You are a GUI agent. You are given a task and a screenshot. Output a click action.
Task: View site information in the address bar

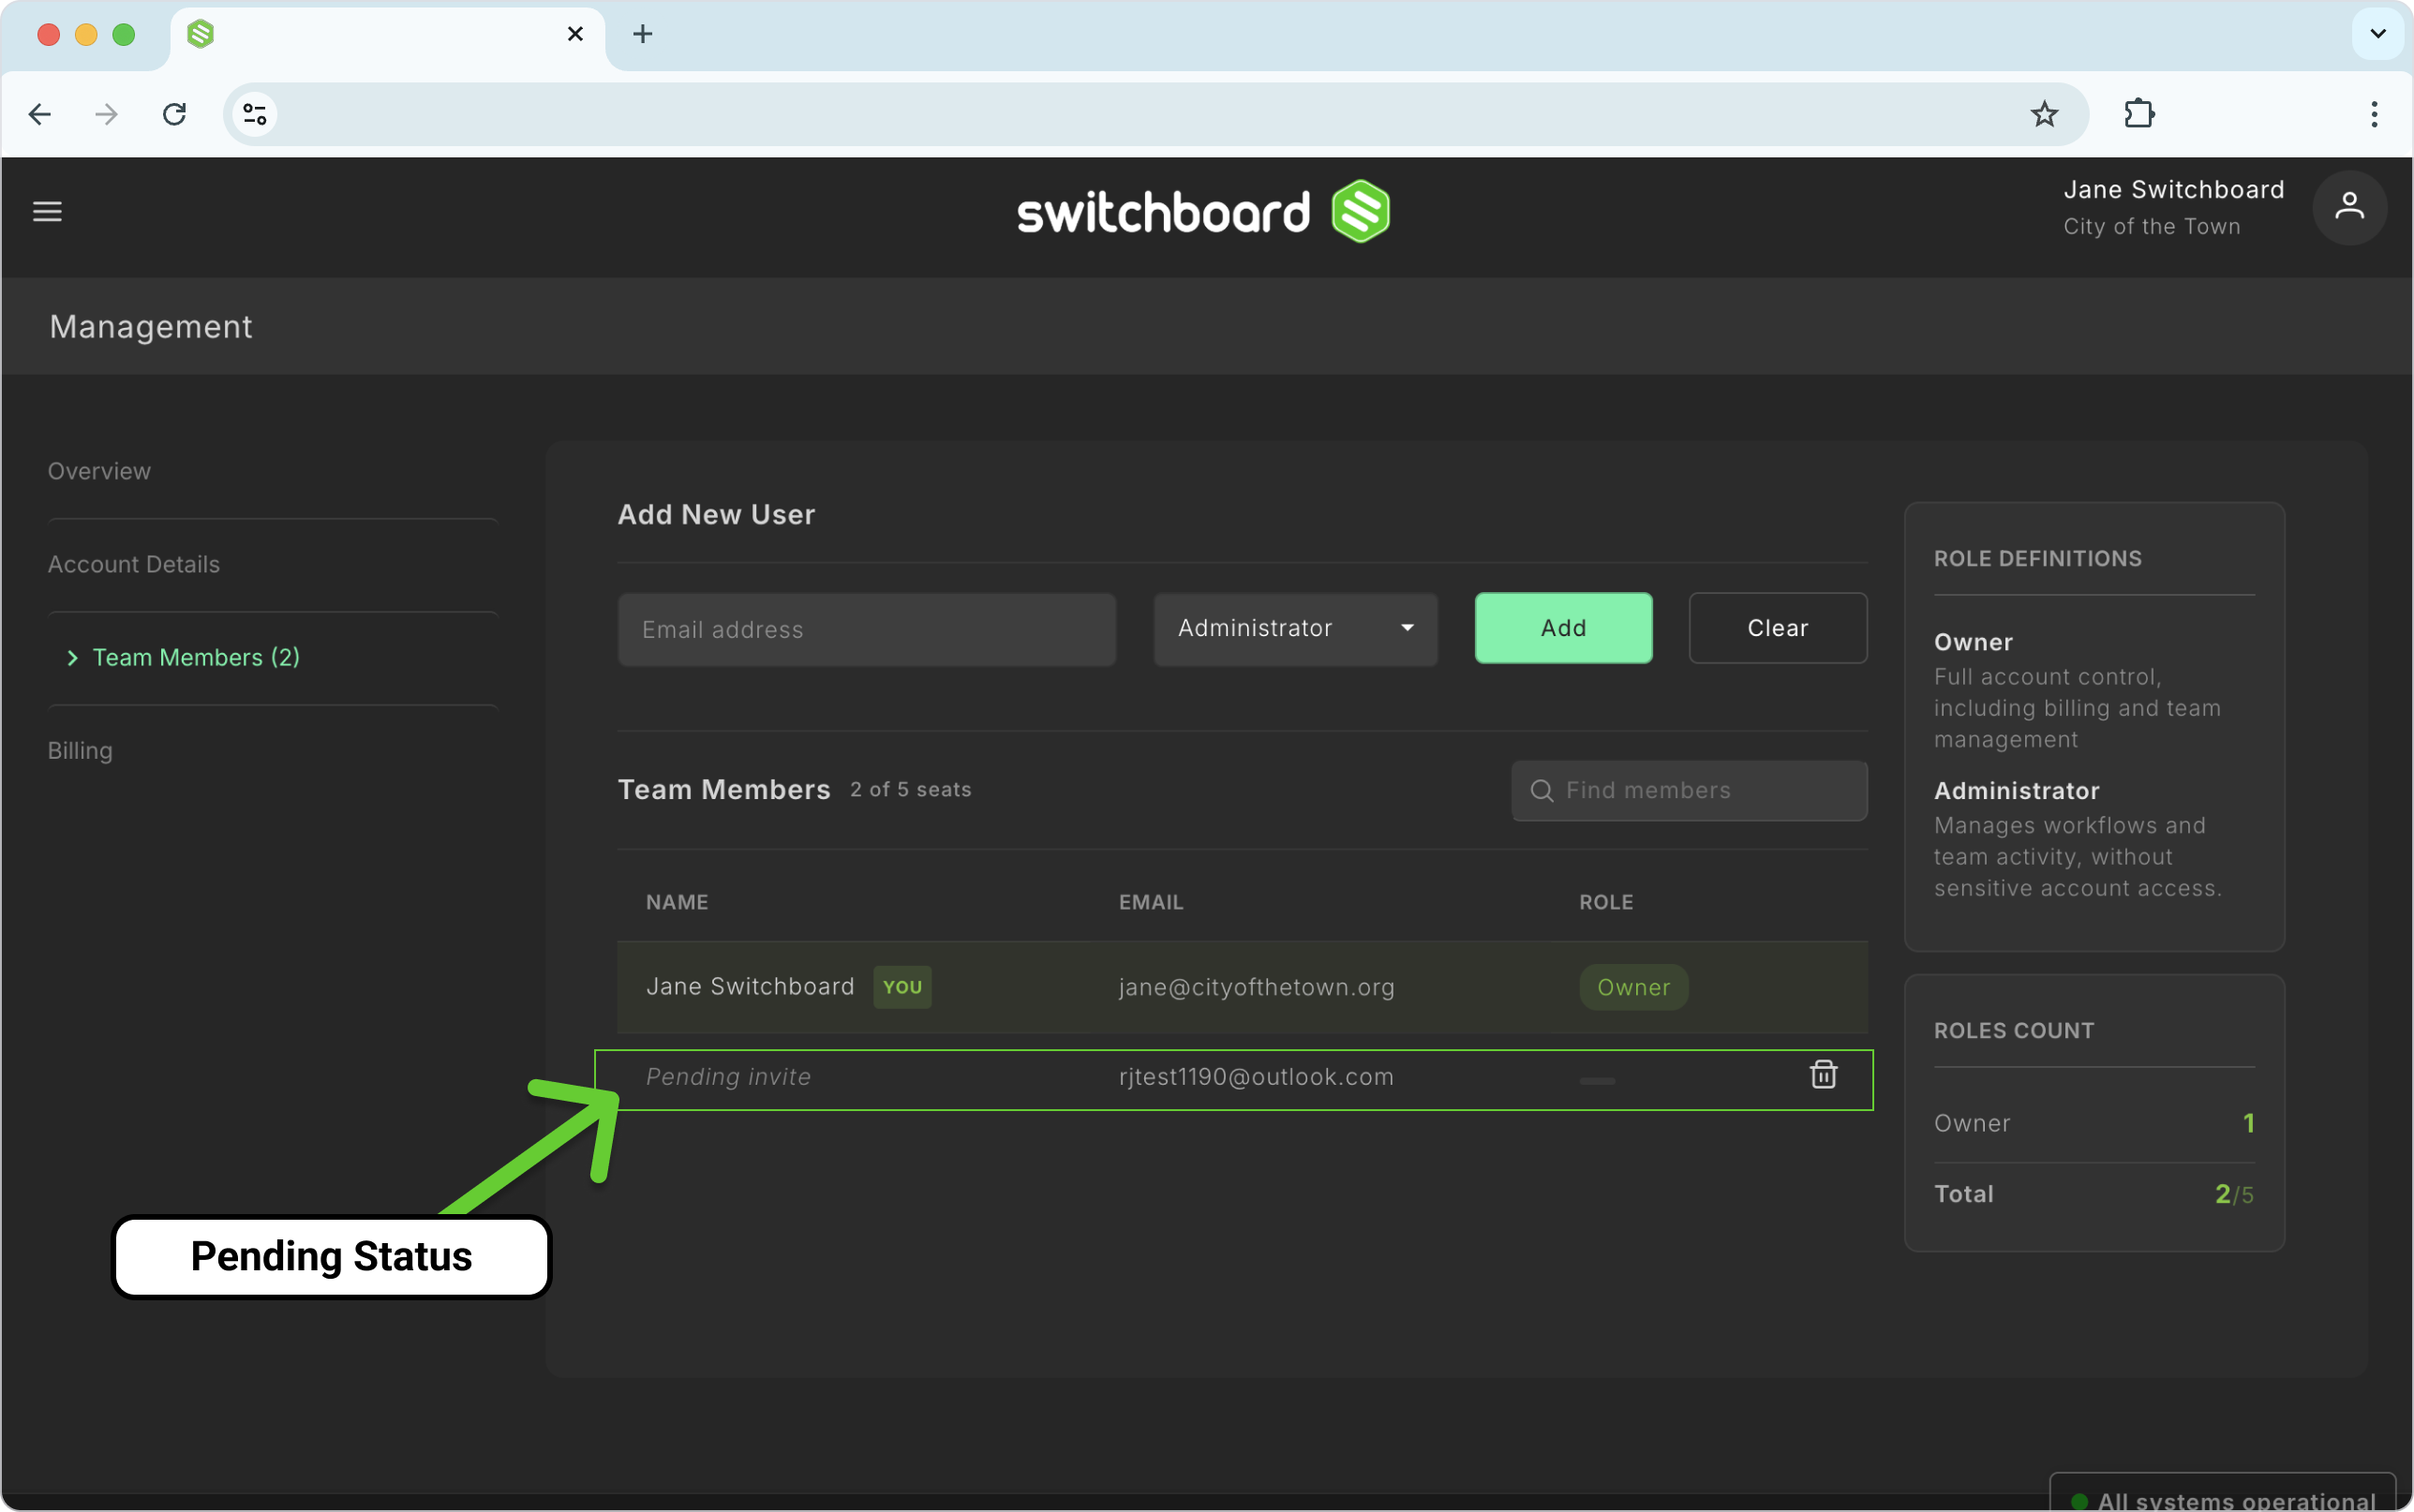(x=255, y=114)
